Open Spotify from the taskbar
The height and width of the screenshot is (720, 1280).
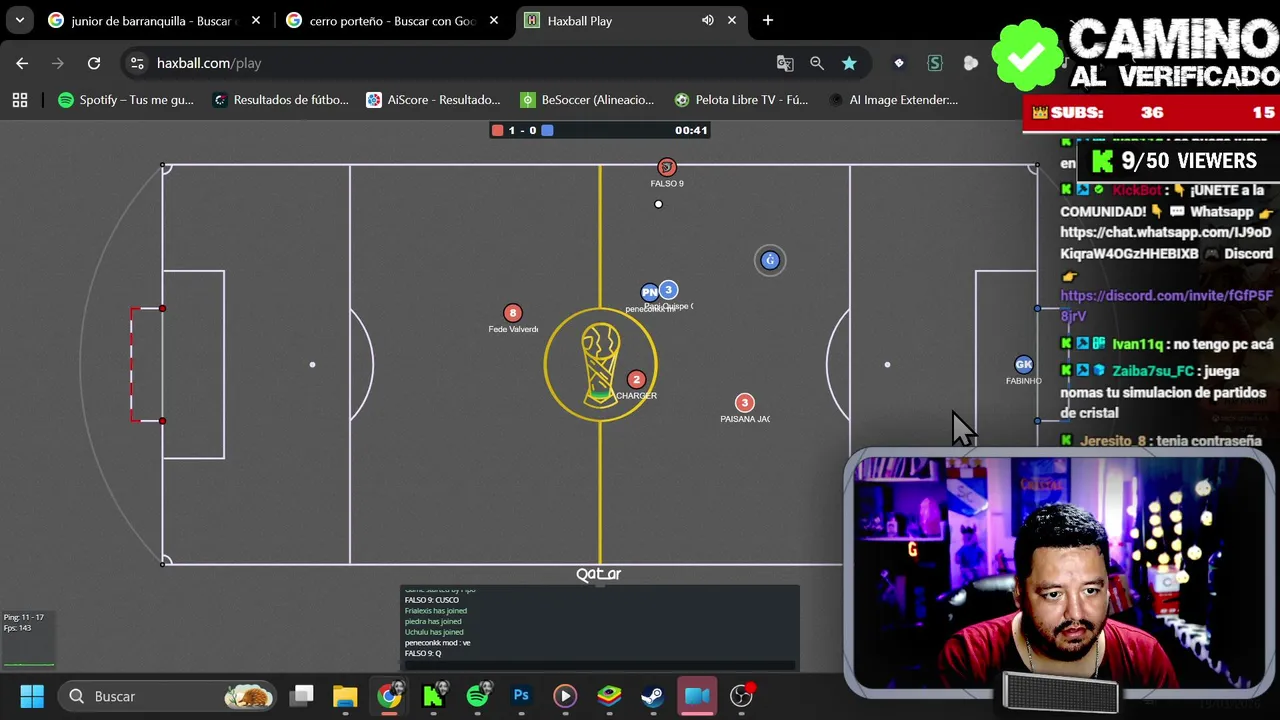(478, 696)
